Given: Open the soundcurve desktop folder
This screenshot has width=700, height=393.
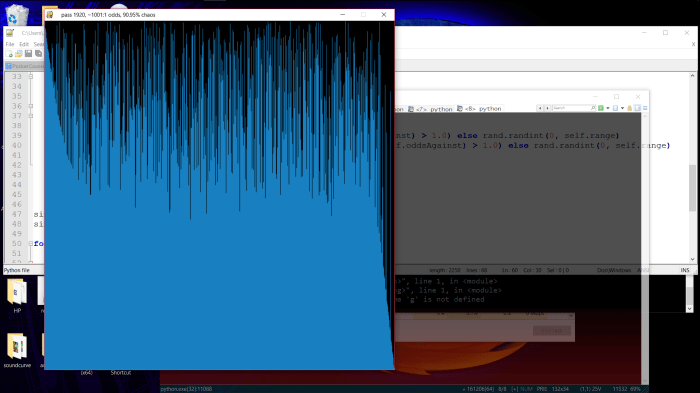Looking at the screenshot, I should tap(17, 351).
